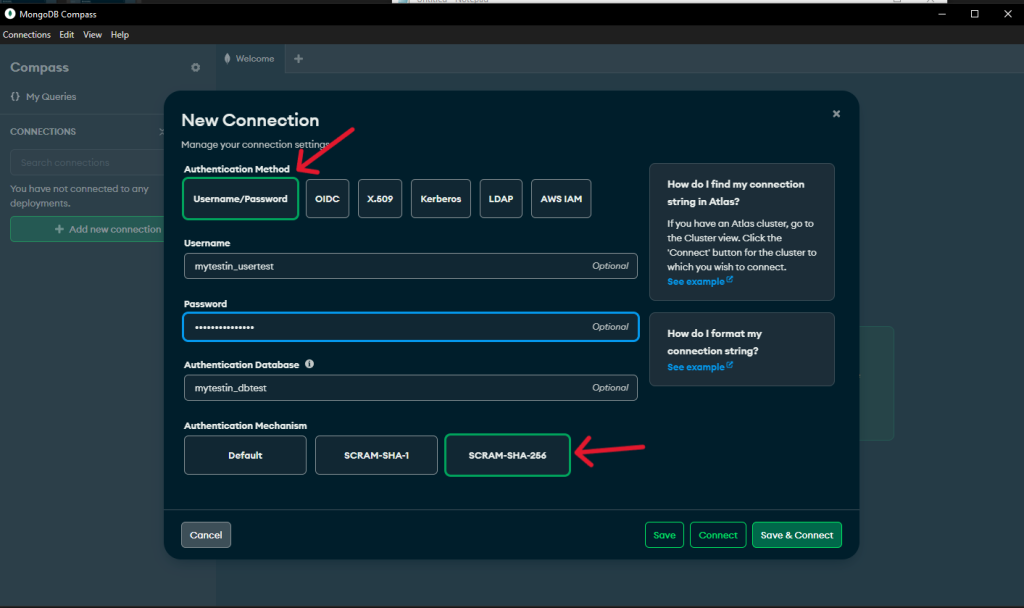Switch to the Welcome tab

point(250,59)
